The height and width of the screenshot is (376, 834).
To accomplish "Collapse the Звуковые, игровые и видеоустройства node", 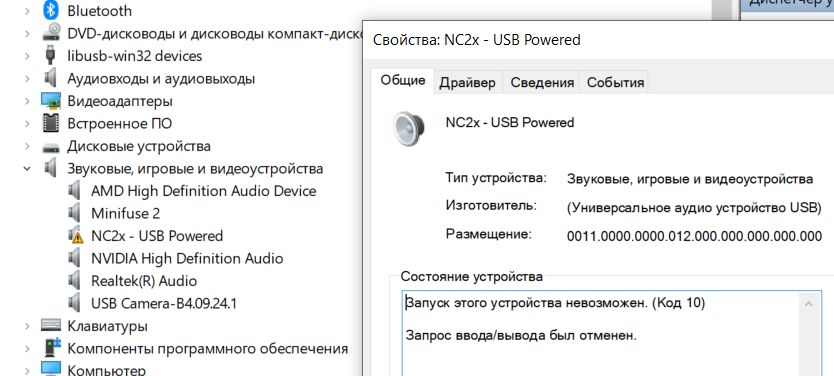I will pos(27,169).
